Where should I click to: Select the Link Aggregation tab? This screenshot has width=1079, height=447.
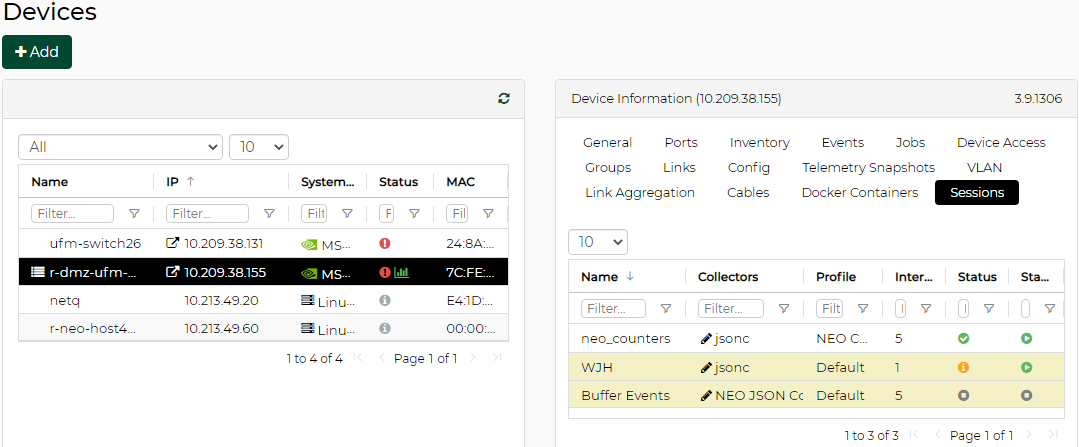pyautogui.click(x=639, y=193)
